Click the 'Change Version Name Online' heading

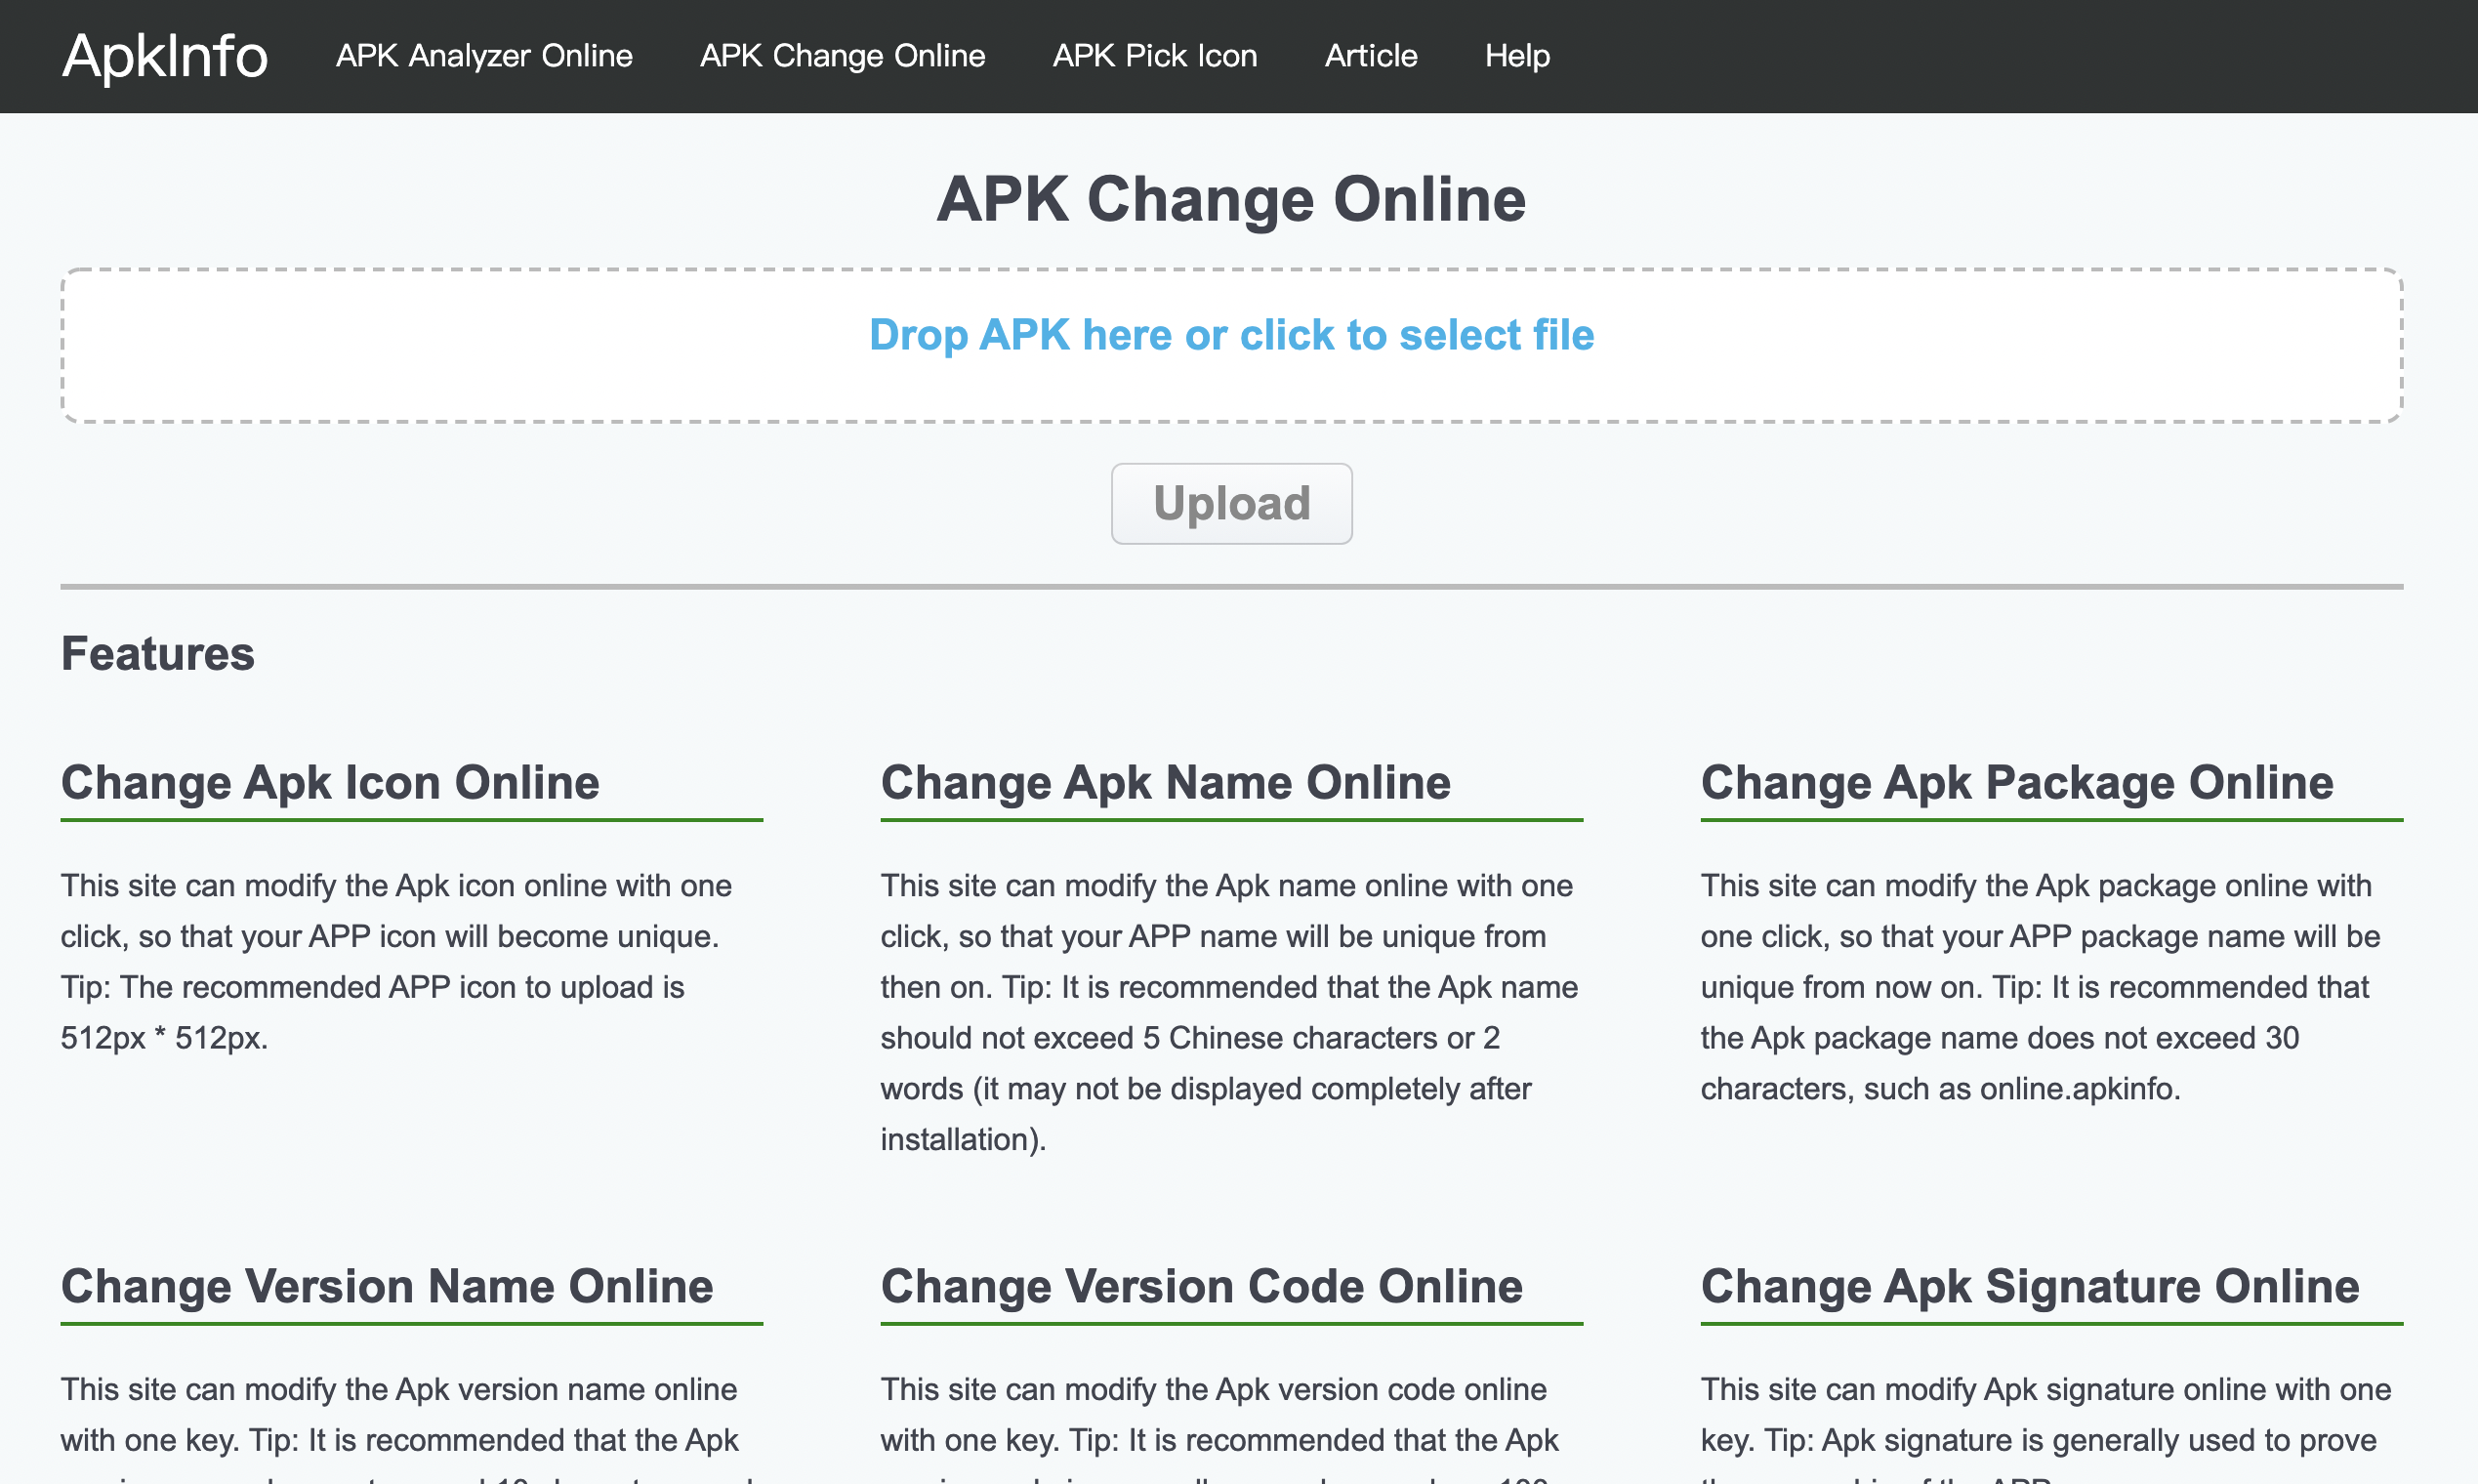(x=386, y=1286)
